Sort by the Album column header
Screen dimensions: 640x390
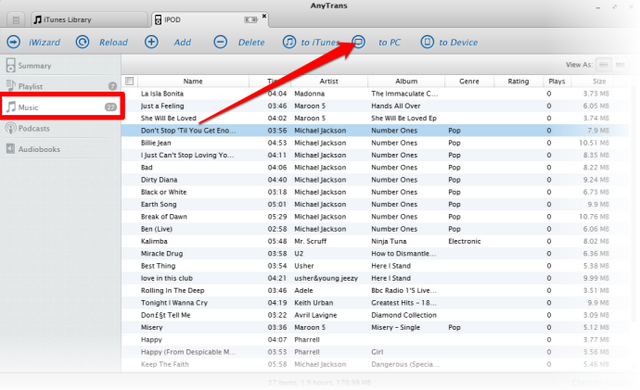[x=406, y=81]
